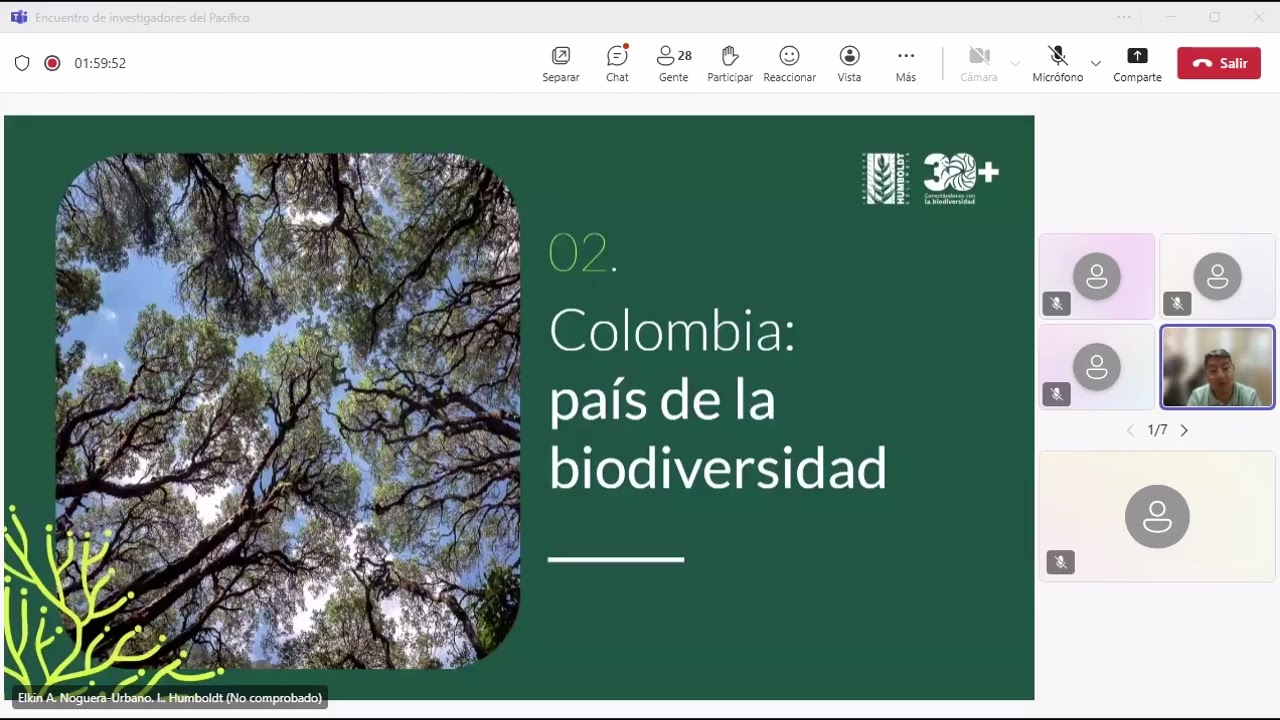
Task: Change layout with Vista
Action: tap(849, 63)
